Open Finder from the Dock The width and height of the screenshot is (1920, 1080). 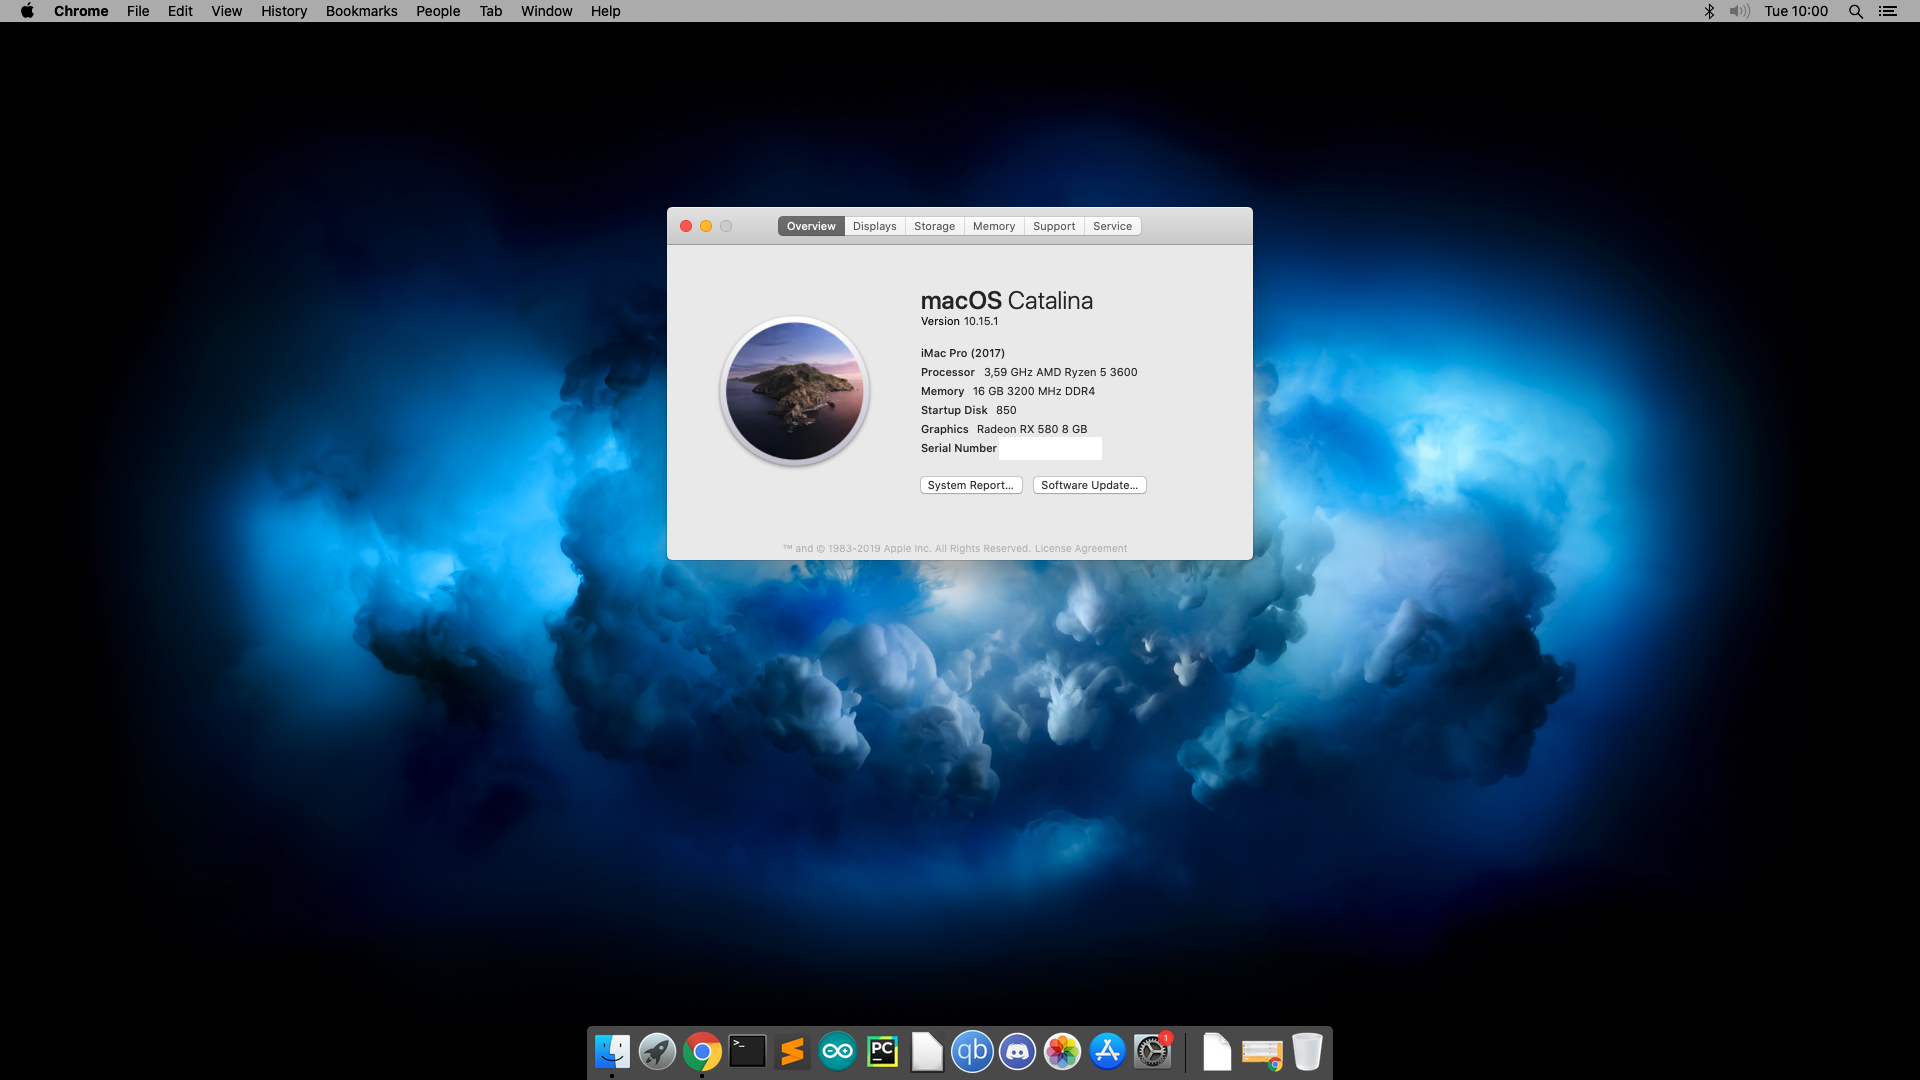tap(612, 1052)
